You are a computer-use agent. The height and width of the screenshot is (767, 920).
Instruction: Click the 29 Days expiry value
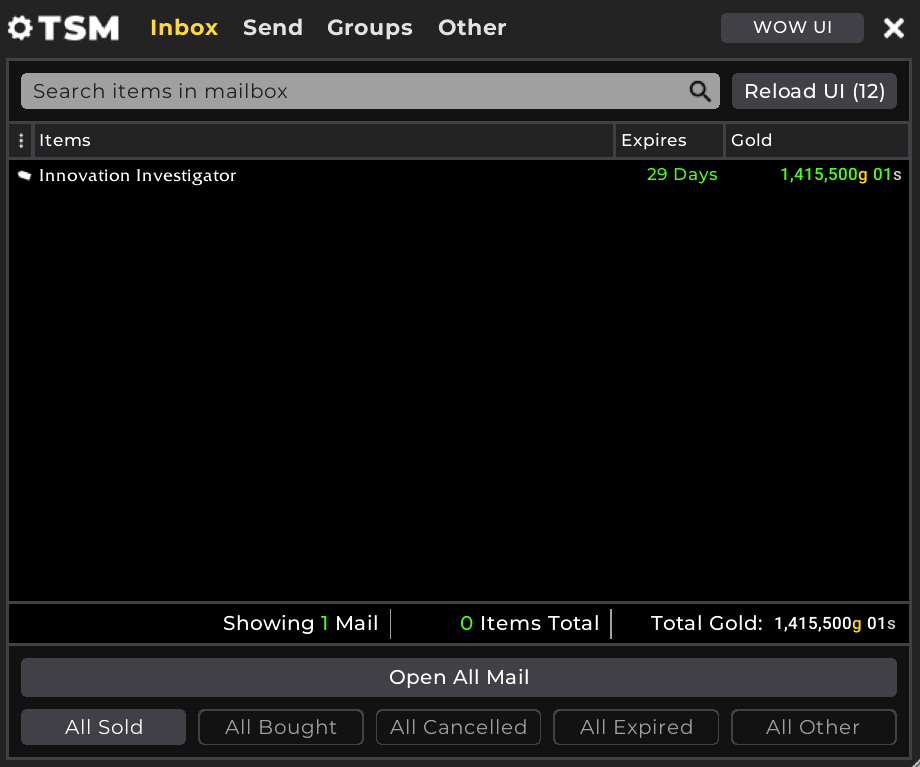[x=682, y=174]
